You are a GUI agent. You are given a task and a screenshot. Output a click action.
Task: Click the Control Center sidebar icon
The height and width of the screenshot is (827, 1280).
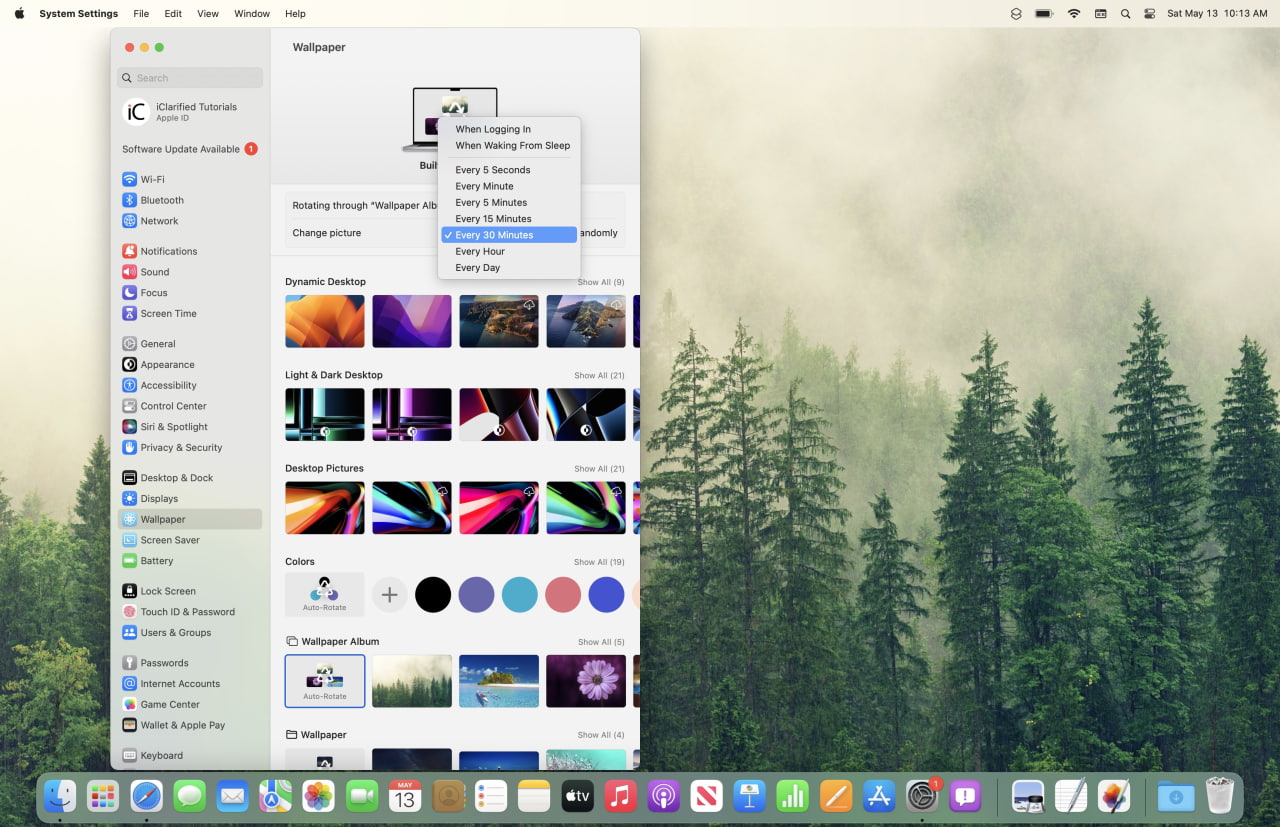(x=131, y=406)
